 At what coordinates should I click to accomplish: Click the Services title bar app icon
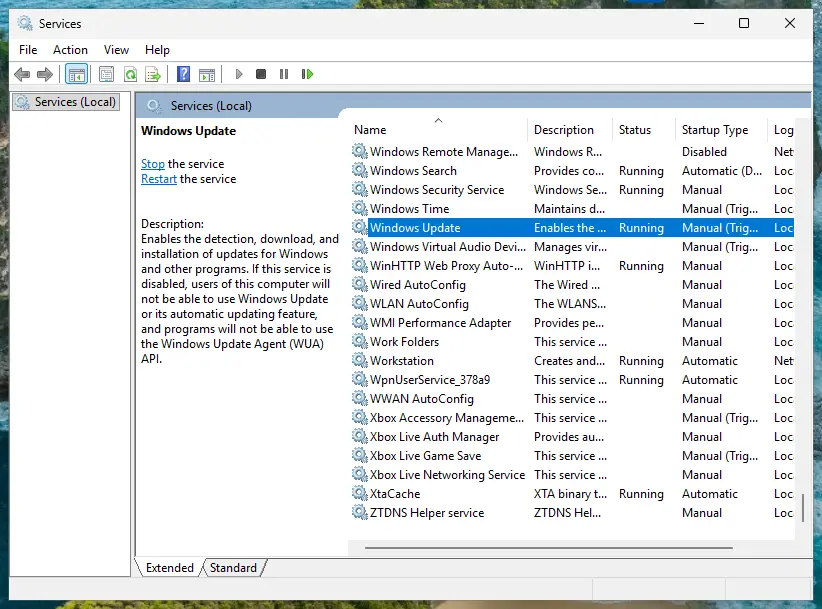tap(25, 24)
